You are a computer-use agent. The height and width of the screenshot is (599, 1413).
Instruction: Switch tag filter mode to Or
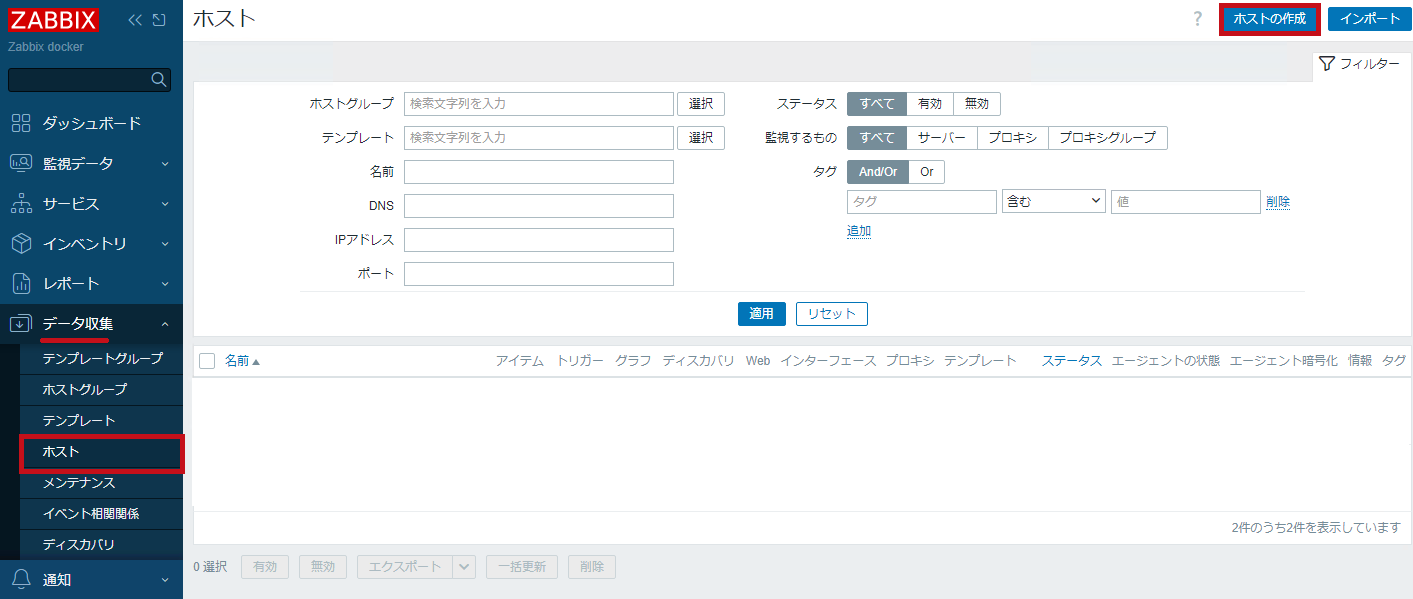(x=927, y=172)
